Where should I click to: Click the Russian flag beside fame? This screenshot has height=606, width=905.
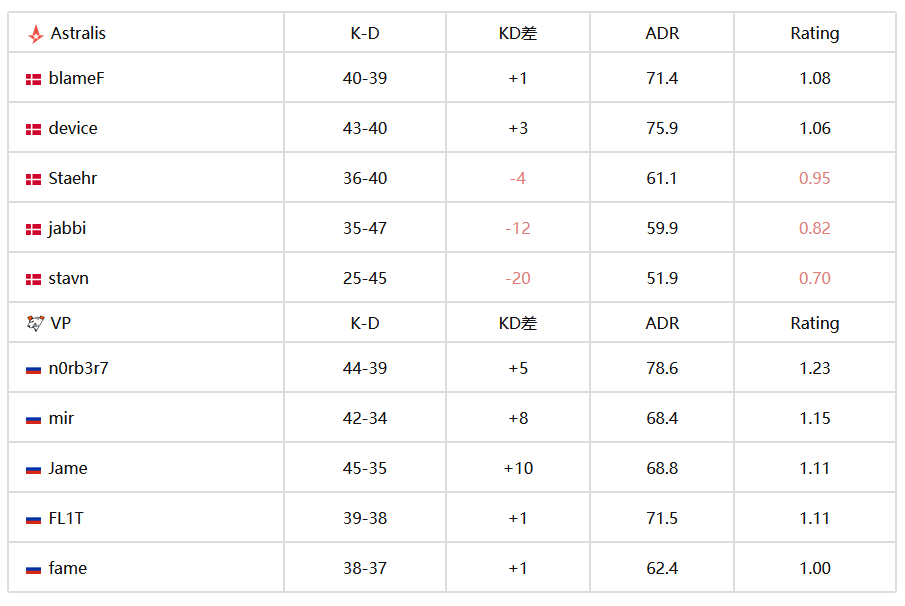click(x=33, y=570)
